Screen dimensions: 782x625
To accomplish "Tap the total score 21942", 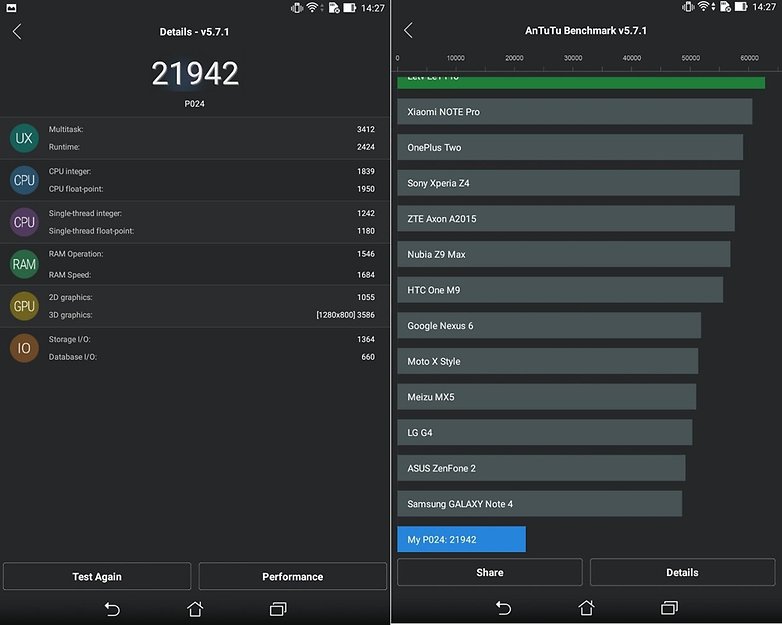I will click(195, 73).
